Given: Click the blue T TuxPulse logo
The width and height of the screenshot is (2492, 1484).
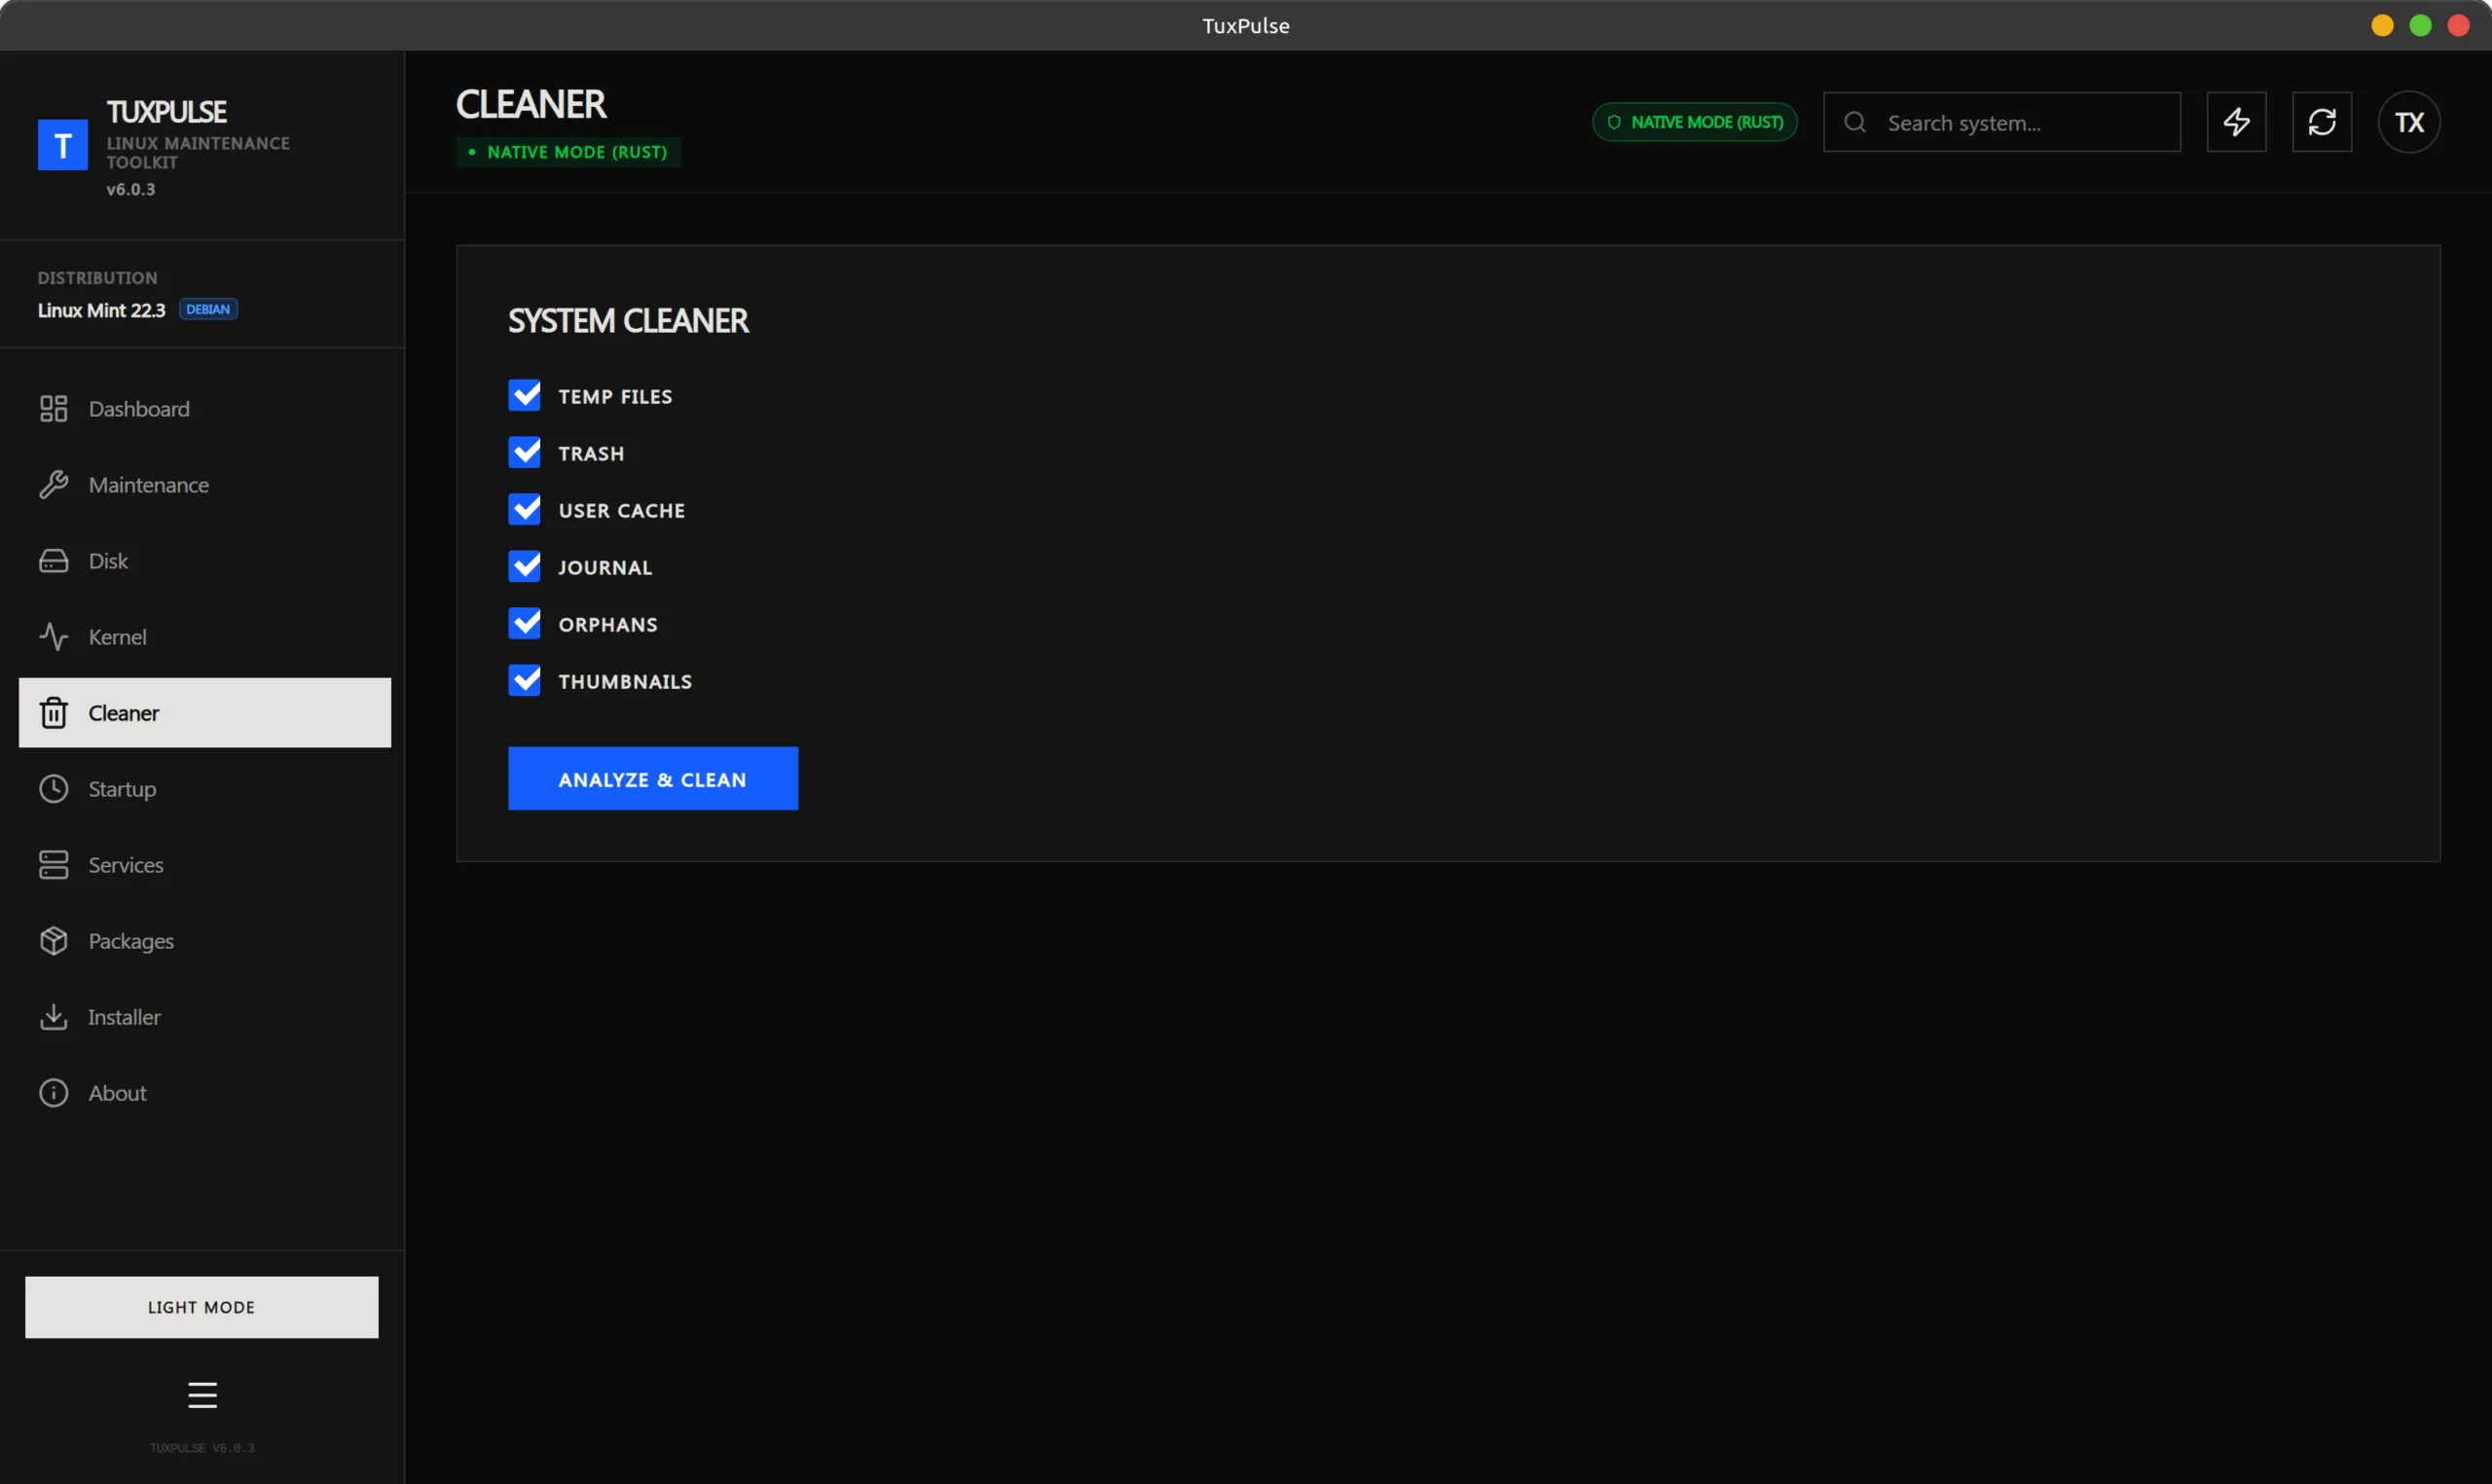Looking at the screenshot, I should pos(62,146).
